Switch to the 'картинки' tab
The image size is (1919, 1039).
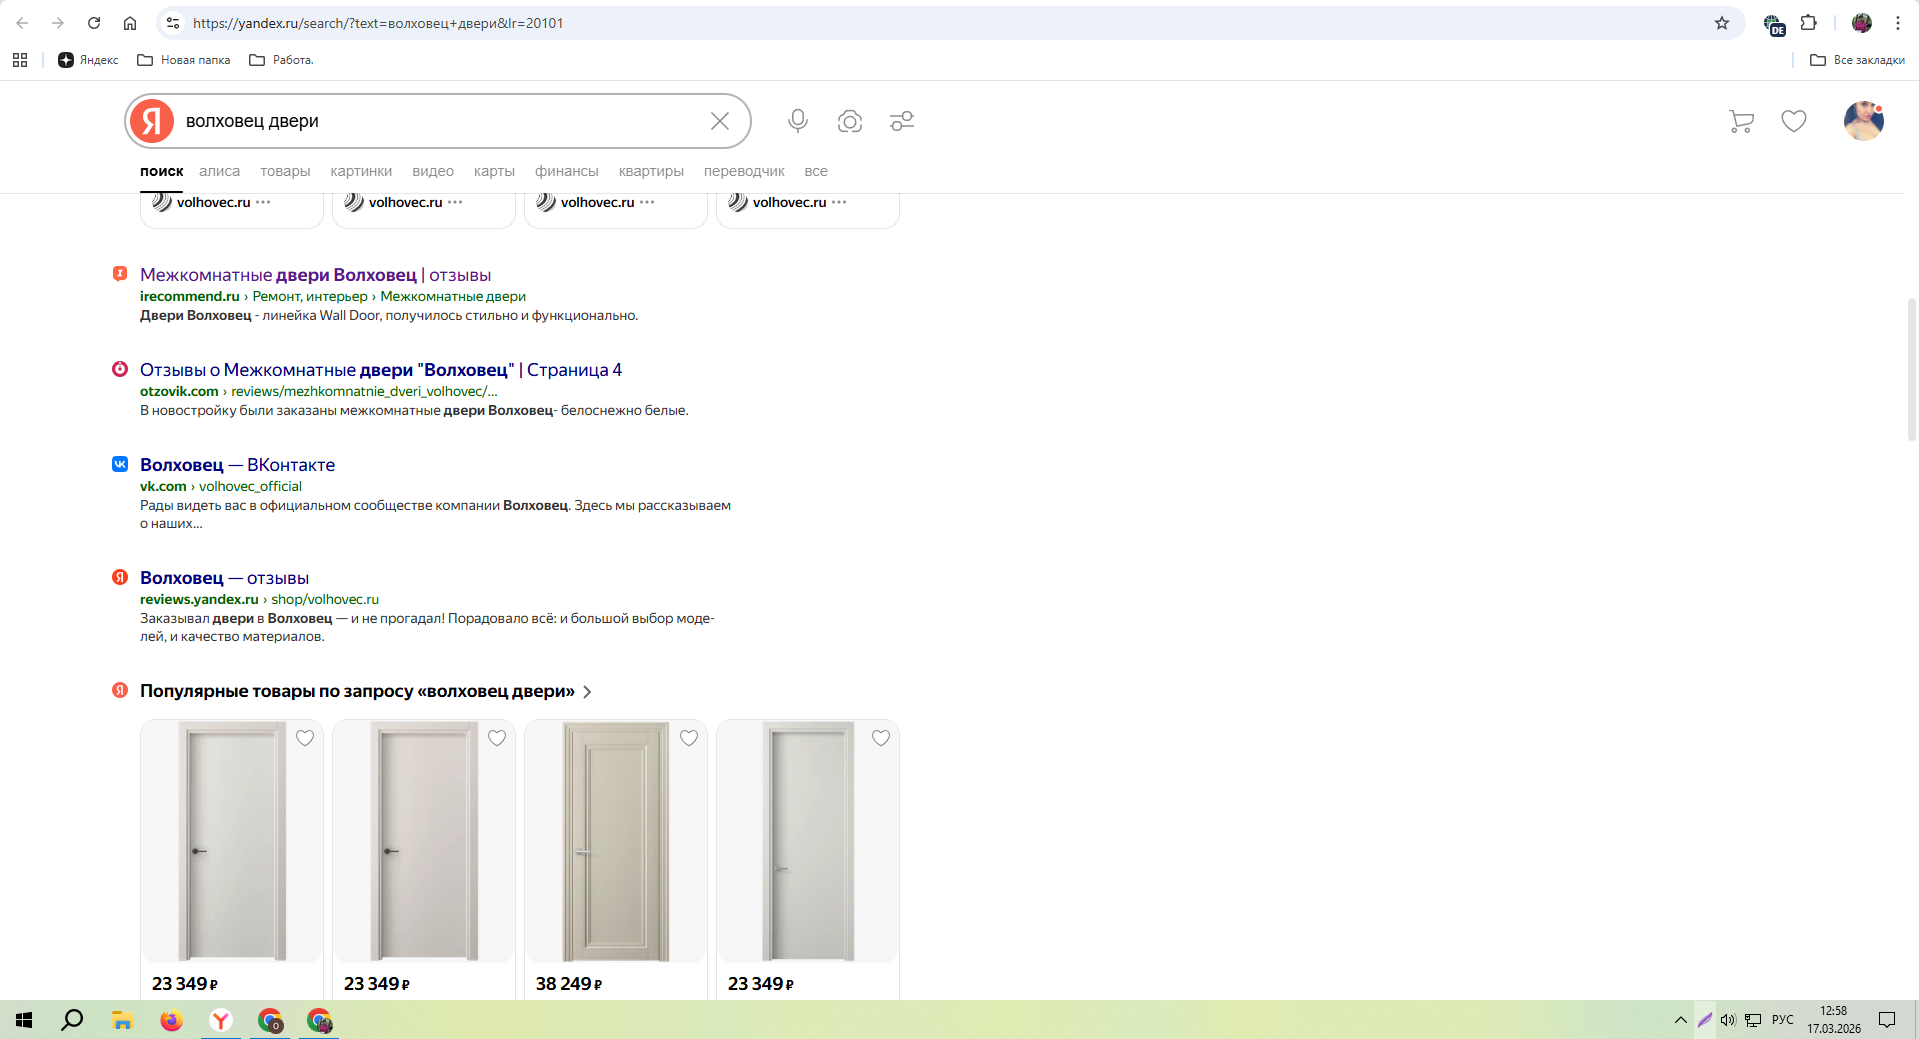pos(361,171)
